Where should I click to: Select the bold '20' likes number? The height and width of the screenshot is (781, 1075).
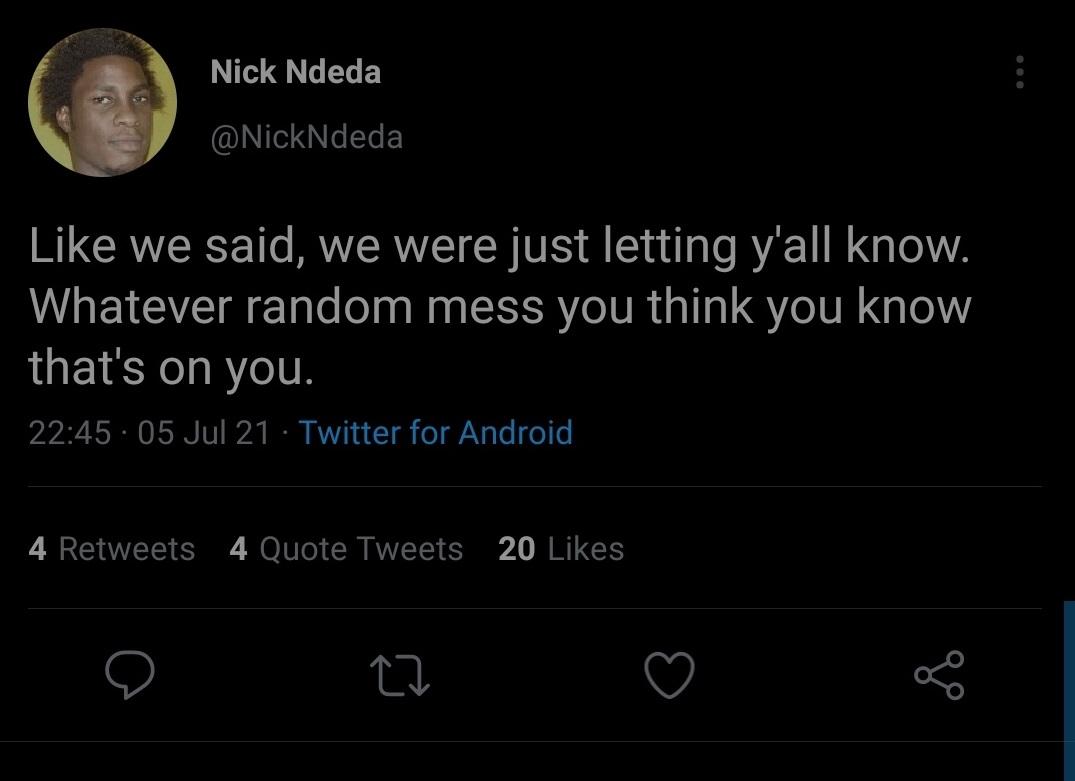point(516,549)
